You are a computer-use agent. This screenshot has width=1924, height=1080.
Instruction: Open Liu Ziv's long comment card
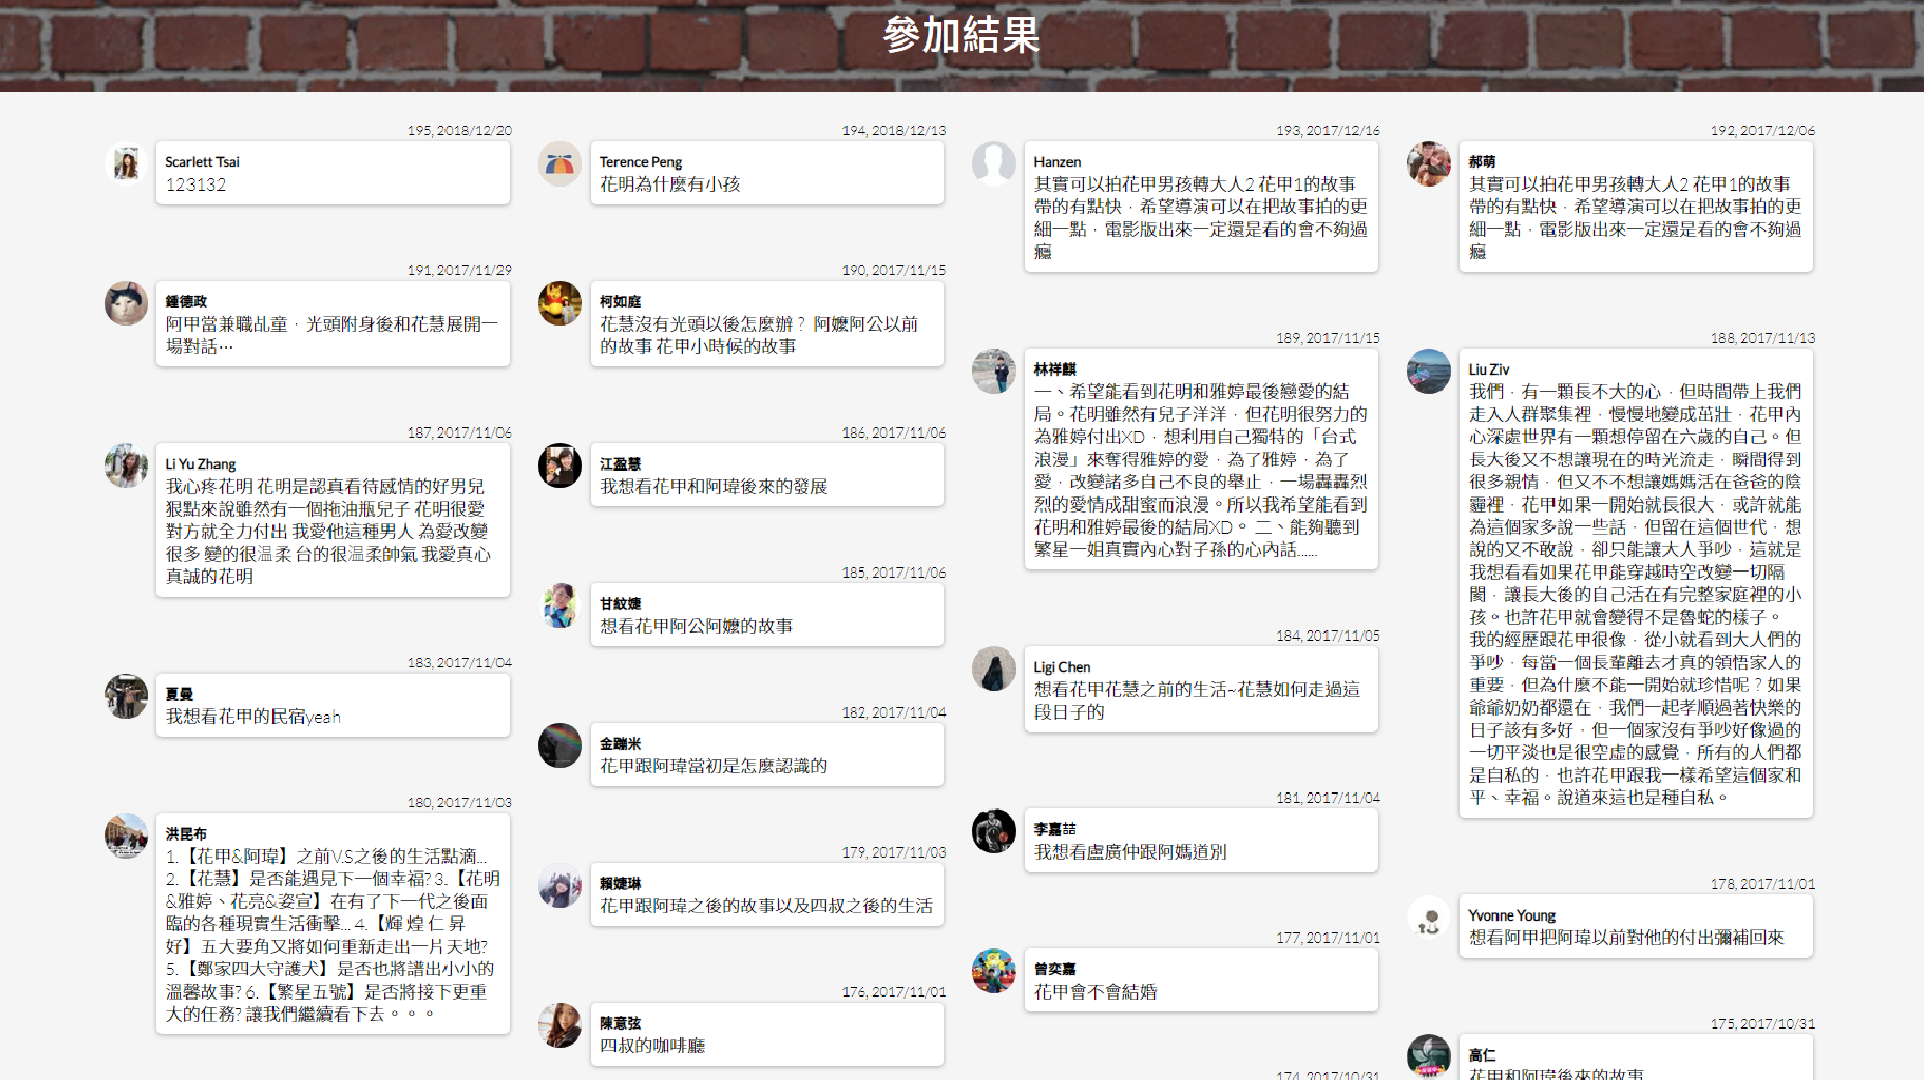1636,584
